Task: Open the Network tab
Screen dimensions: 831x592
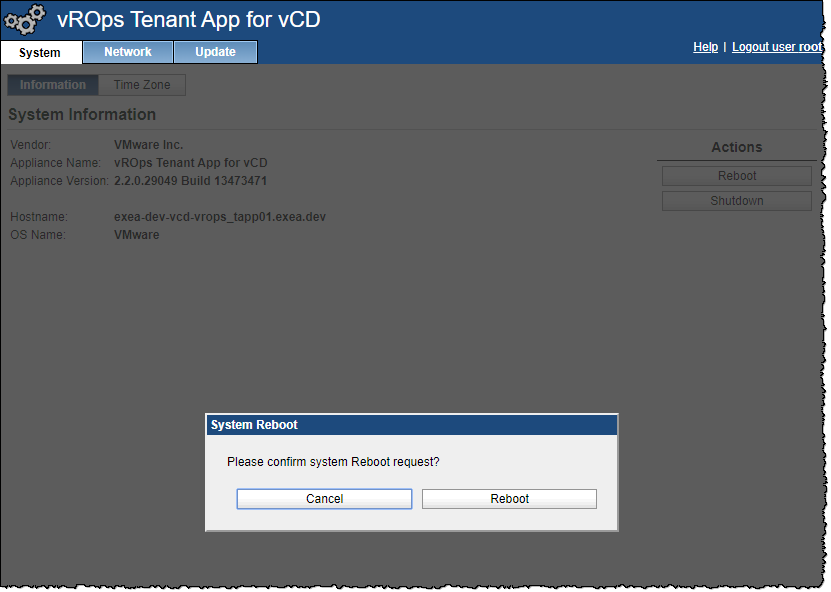Action: (128, 52)
